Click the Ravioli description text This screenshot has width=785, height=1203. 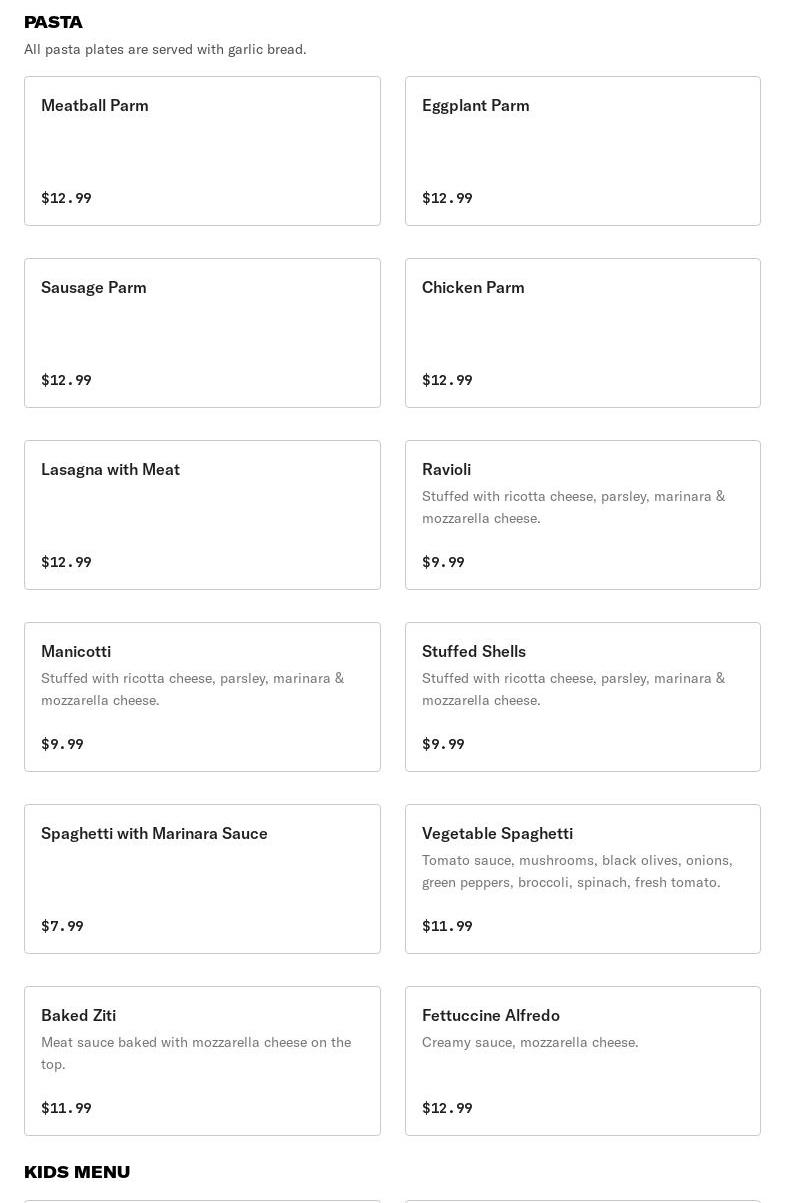point(574,507)
